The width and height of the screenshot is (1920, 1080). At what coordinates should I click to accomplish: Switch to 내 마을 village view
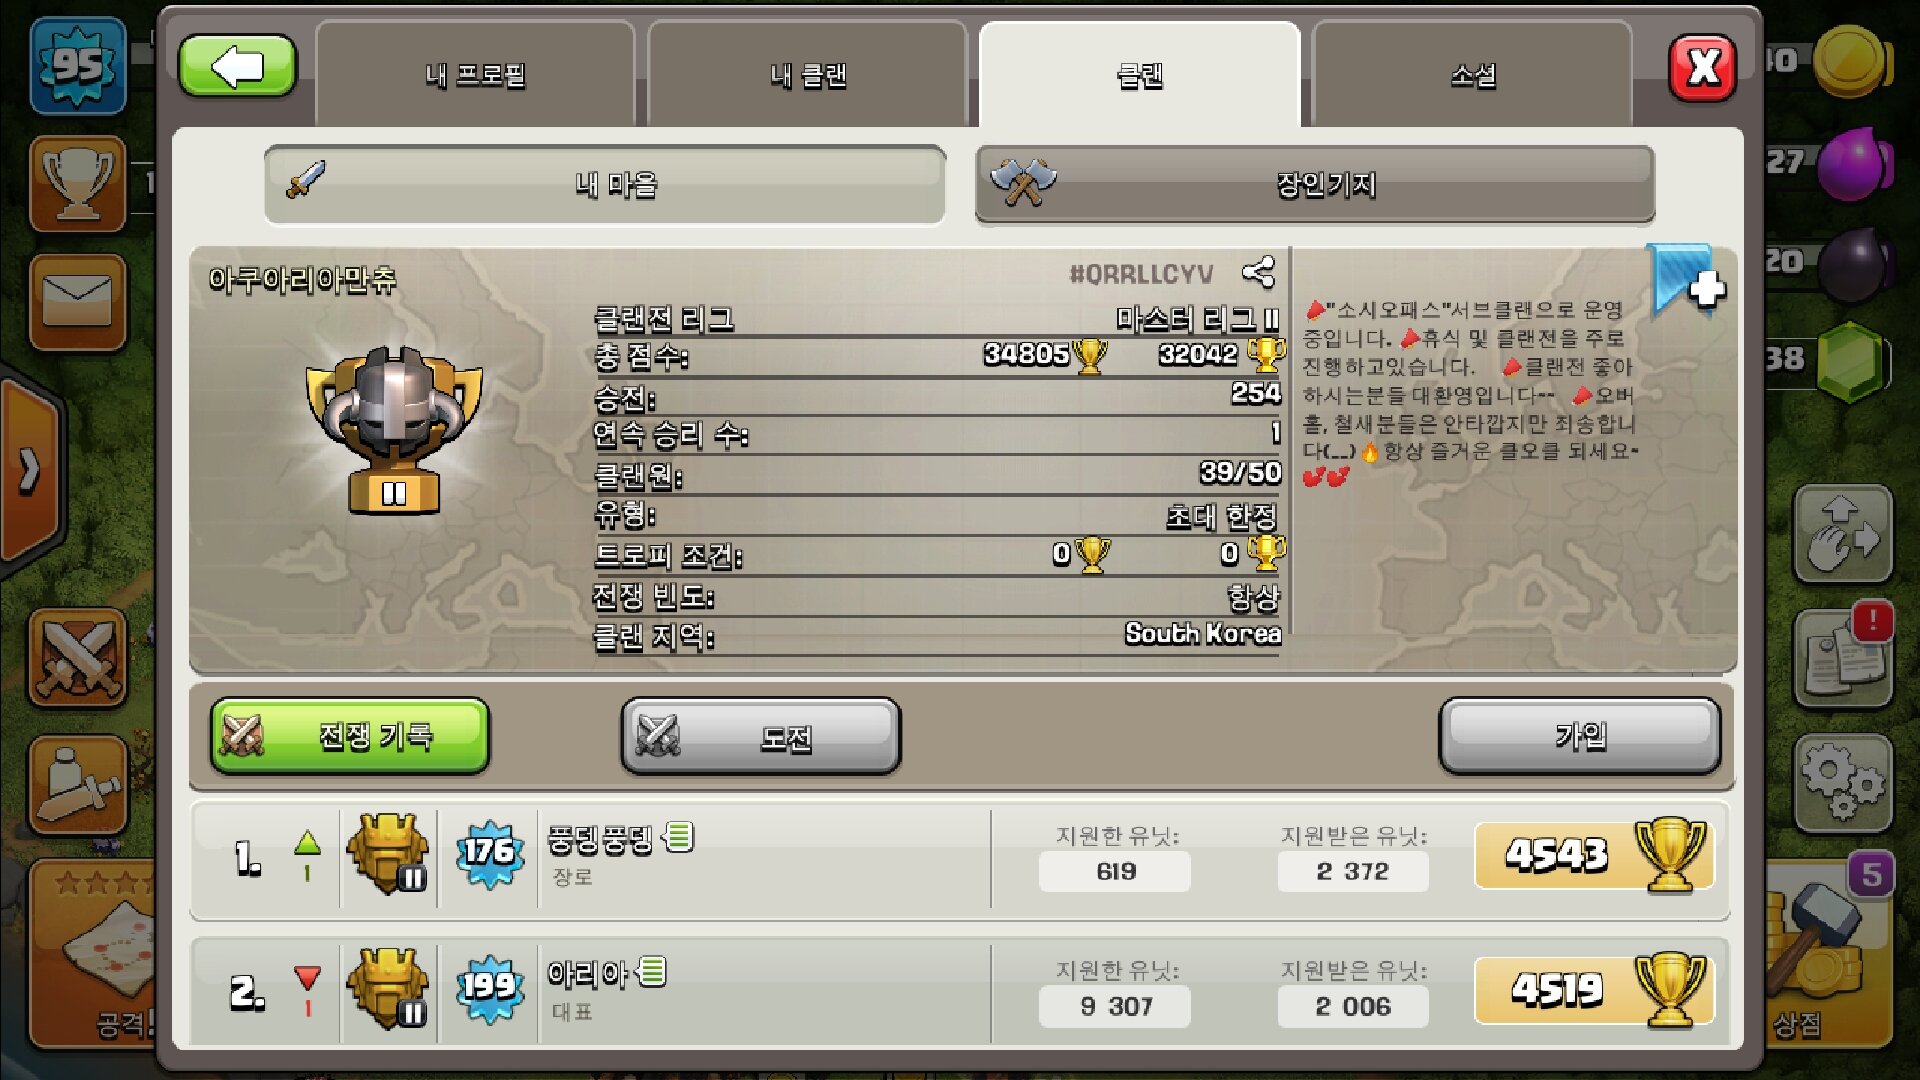tap(605, 184)
